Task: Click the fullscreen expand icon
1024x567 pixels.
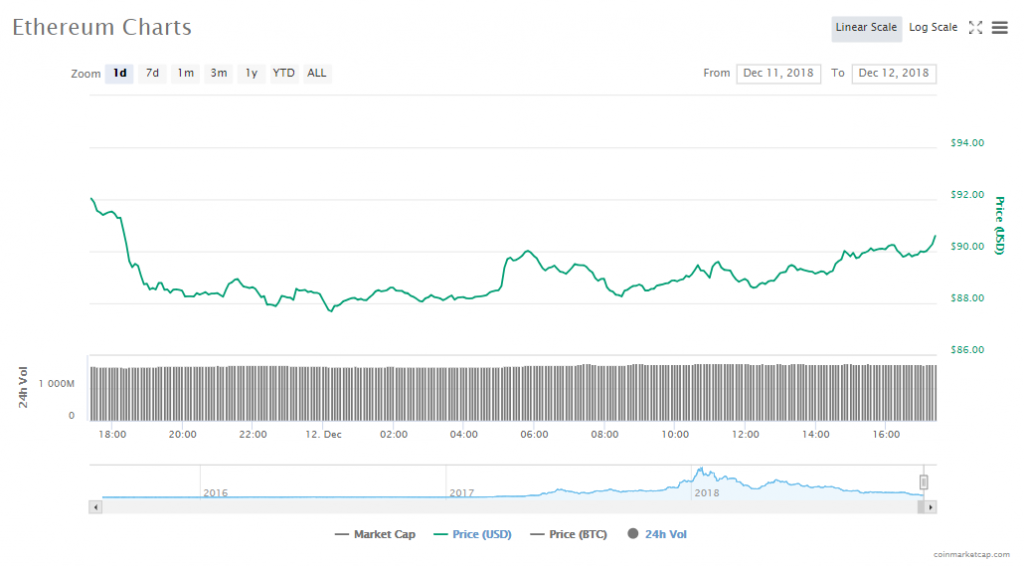Action: tap(976, 28)
